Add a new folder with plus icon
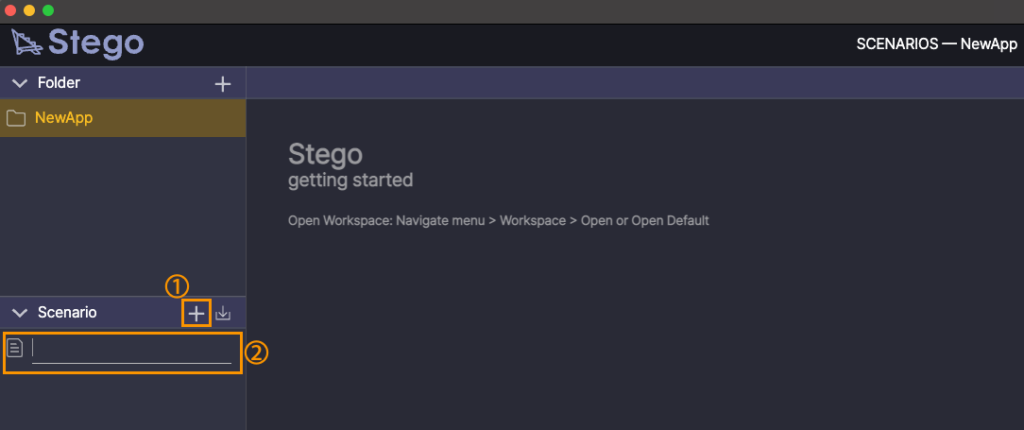The width and height of the screenshot is (1024, 430). point(223,84)
